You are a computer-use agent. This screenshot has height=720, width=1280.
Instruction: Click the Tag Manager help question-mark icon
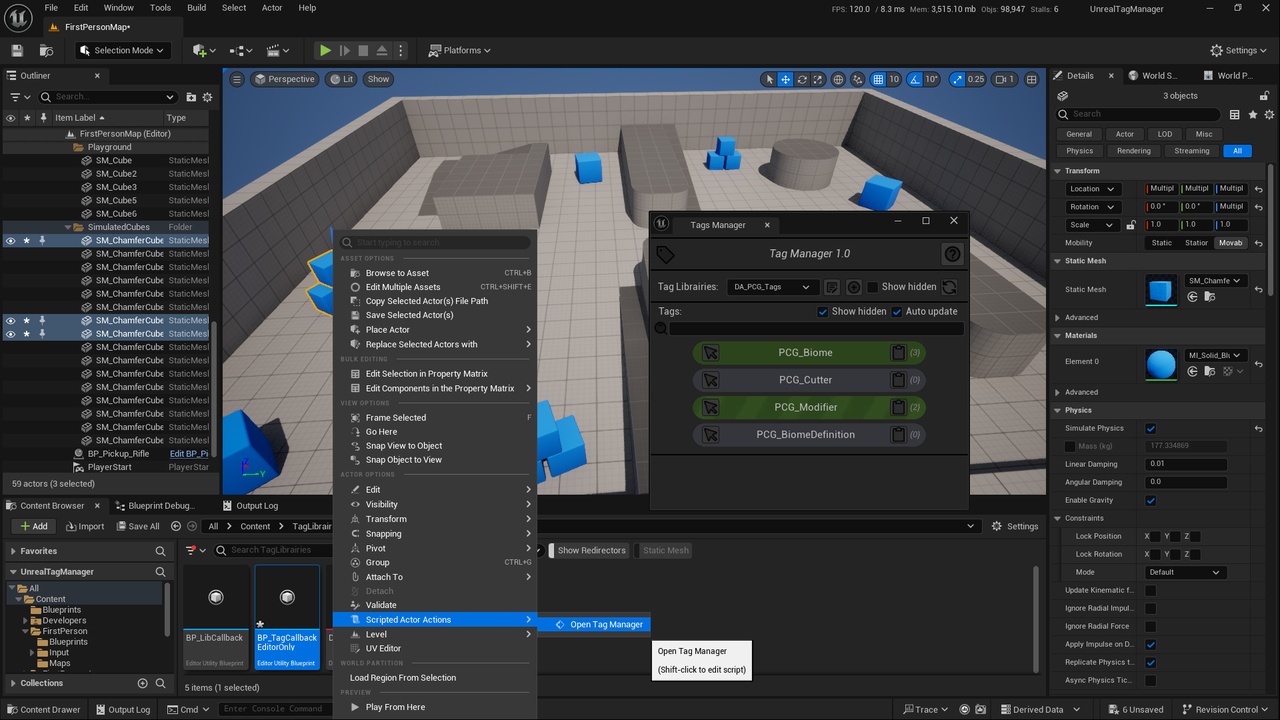tap(952, 254)
